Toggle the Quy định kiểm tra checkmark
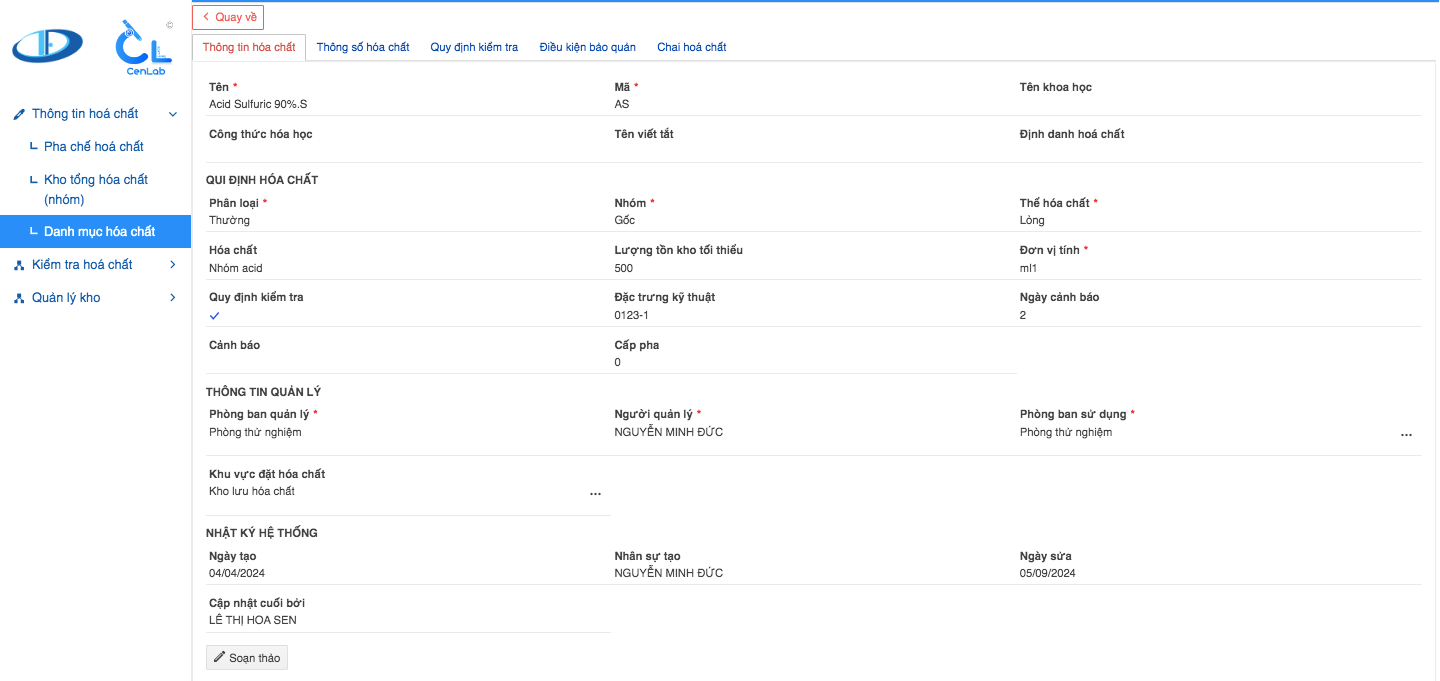 214,316
